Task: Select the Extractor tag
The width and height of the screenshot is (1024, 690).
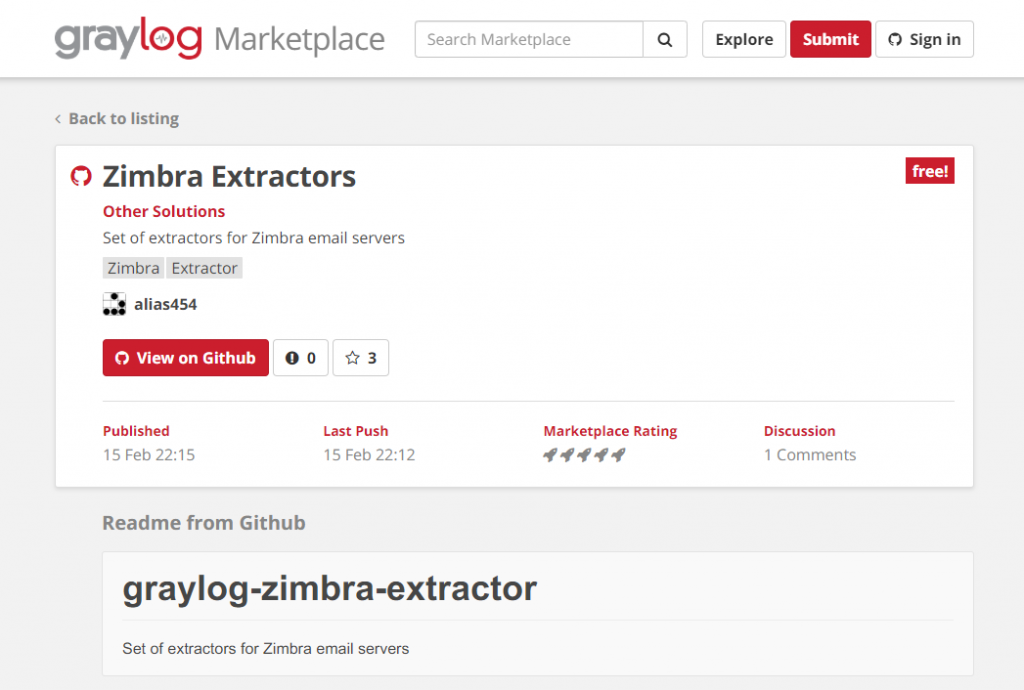Action: click(204, 268)
